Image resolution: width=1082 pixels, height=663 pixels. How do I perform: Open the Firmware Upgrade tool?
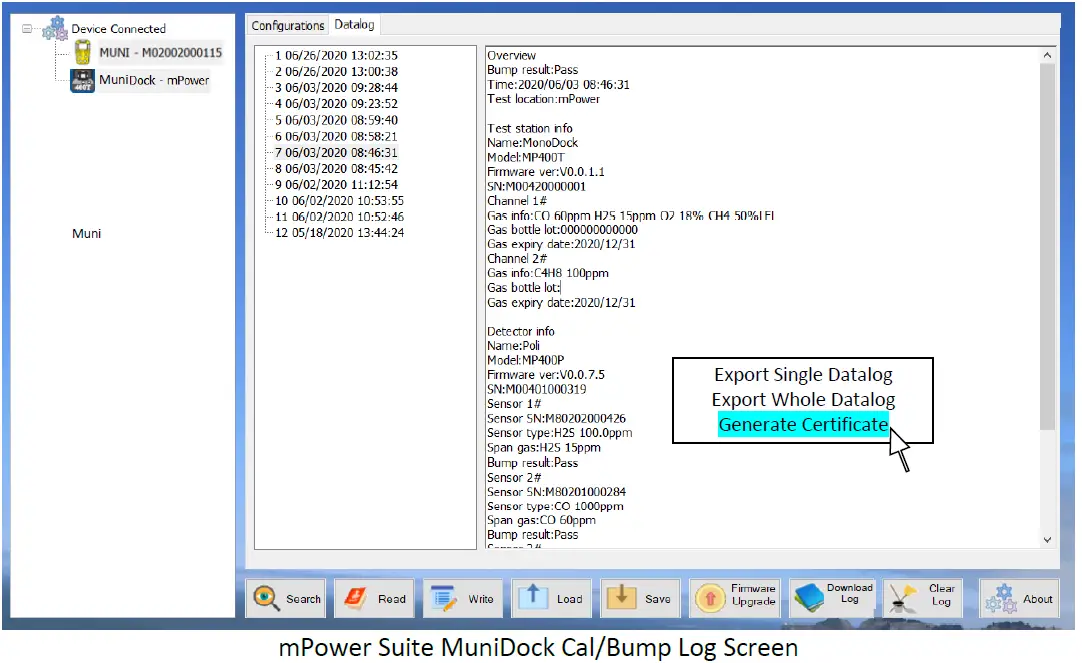tap(736, 597)
